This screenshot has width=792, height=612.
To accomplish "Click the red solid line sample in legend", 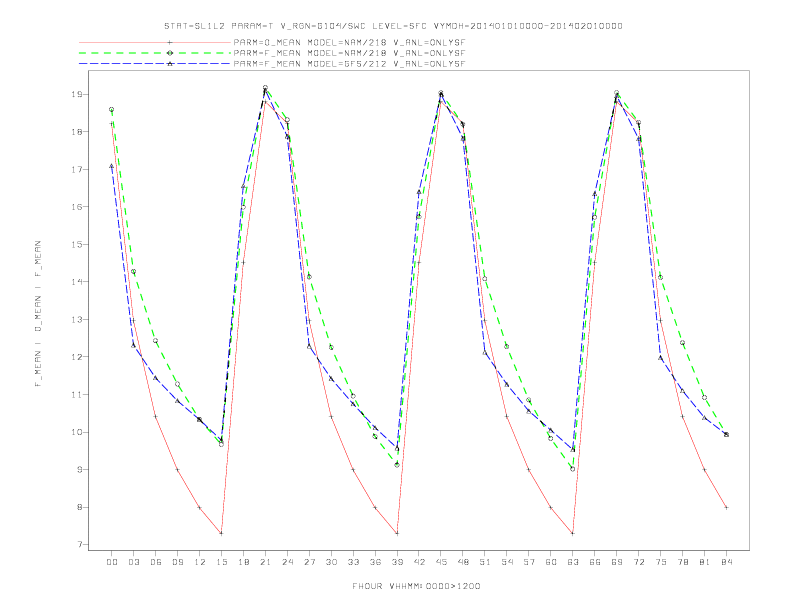I will coord(155,42).
